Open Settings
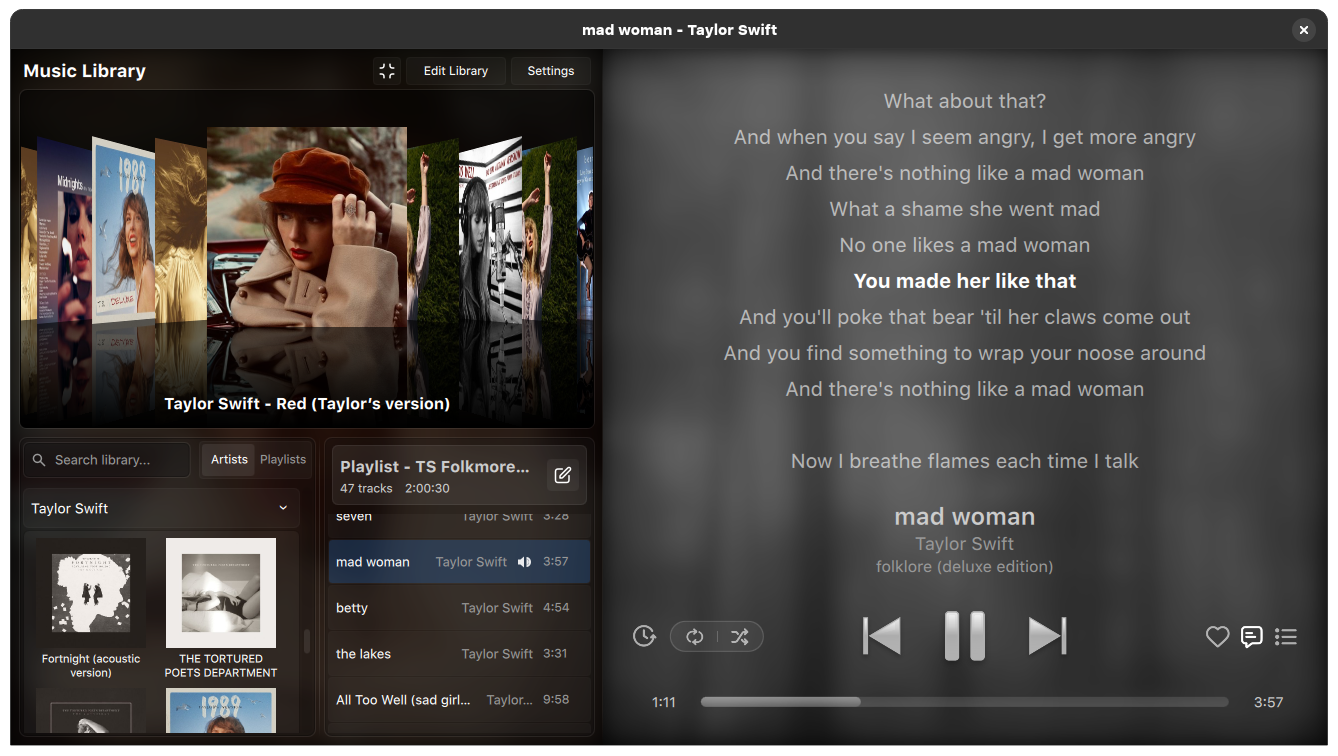This screenshot has width=1338, height=756. click(x=551, y=71)
